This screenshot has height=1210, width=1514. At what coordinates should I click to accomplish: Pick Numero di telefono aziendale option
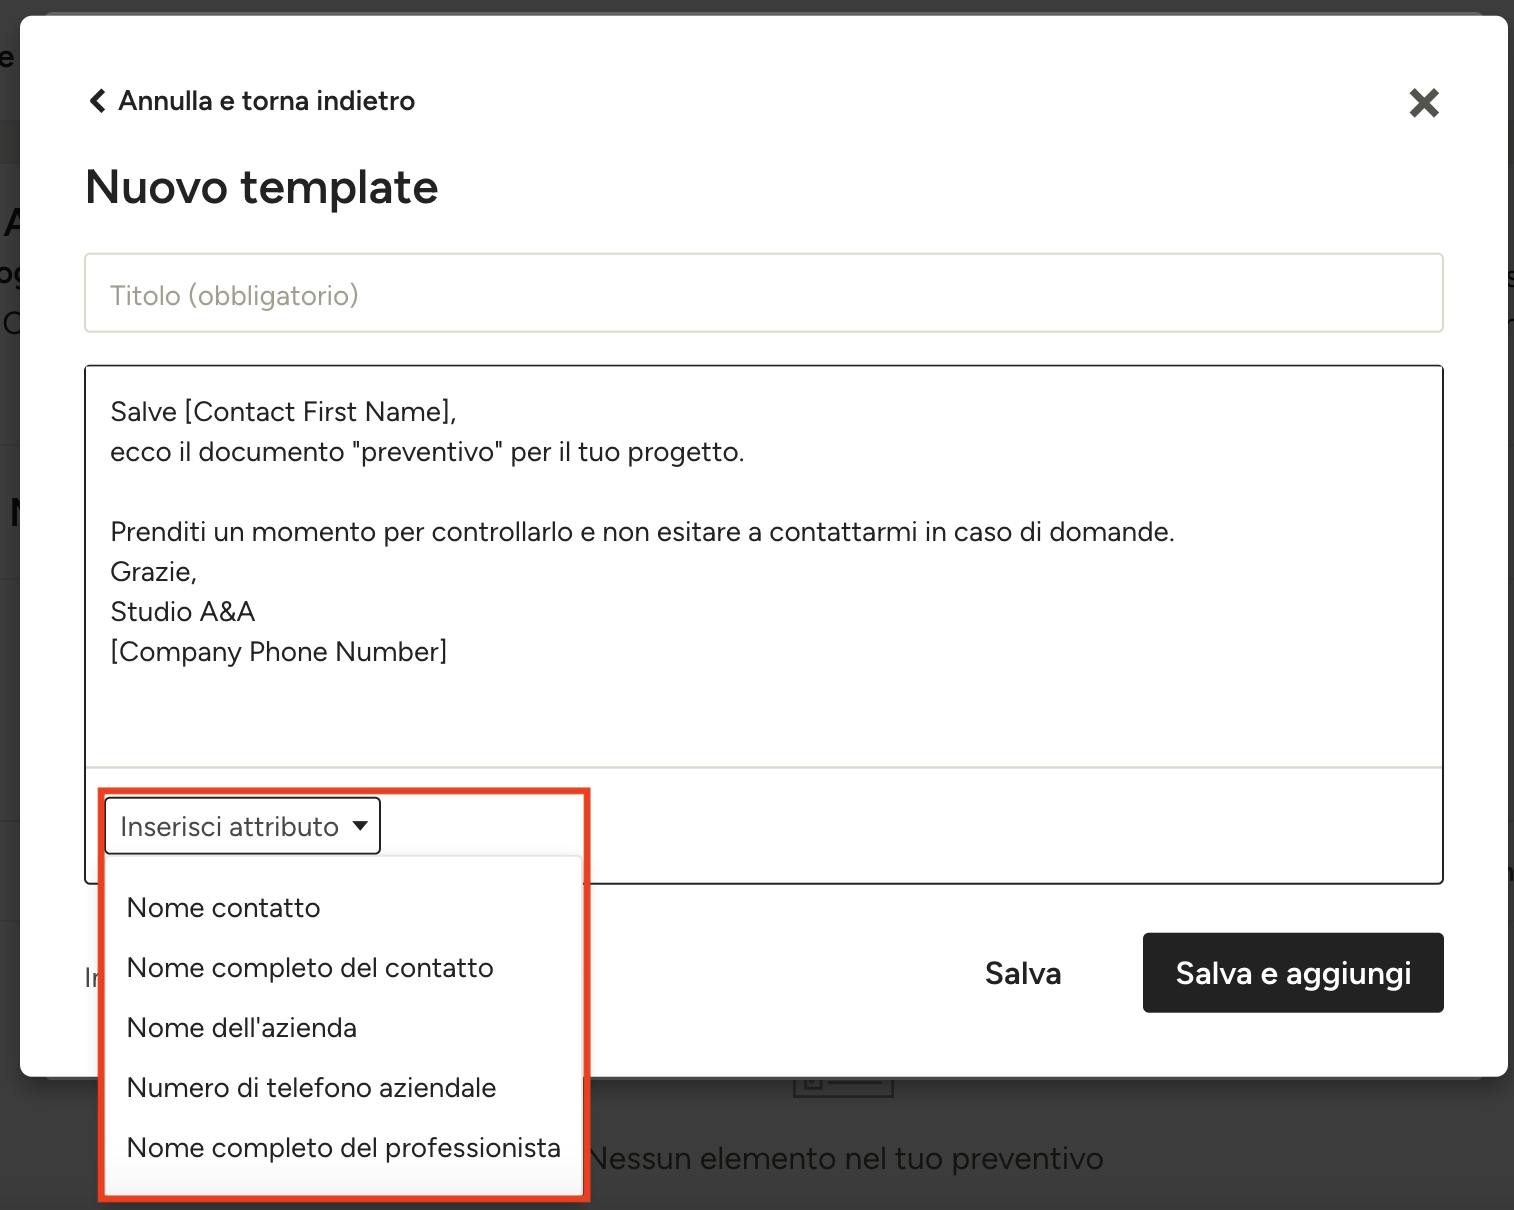click(311, 1088)
